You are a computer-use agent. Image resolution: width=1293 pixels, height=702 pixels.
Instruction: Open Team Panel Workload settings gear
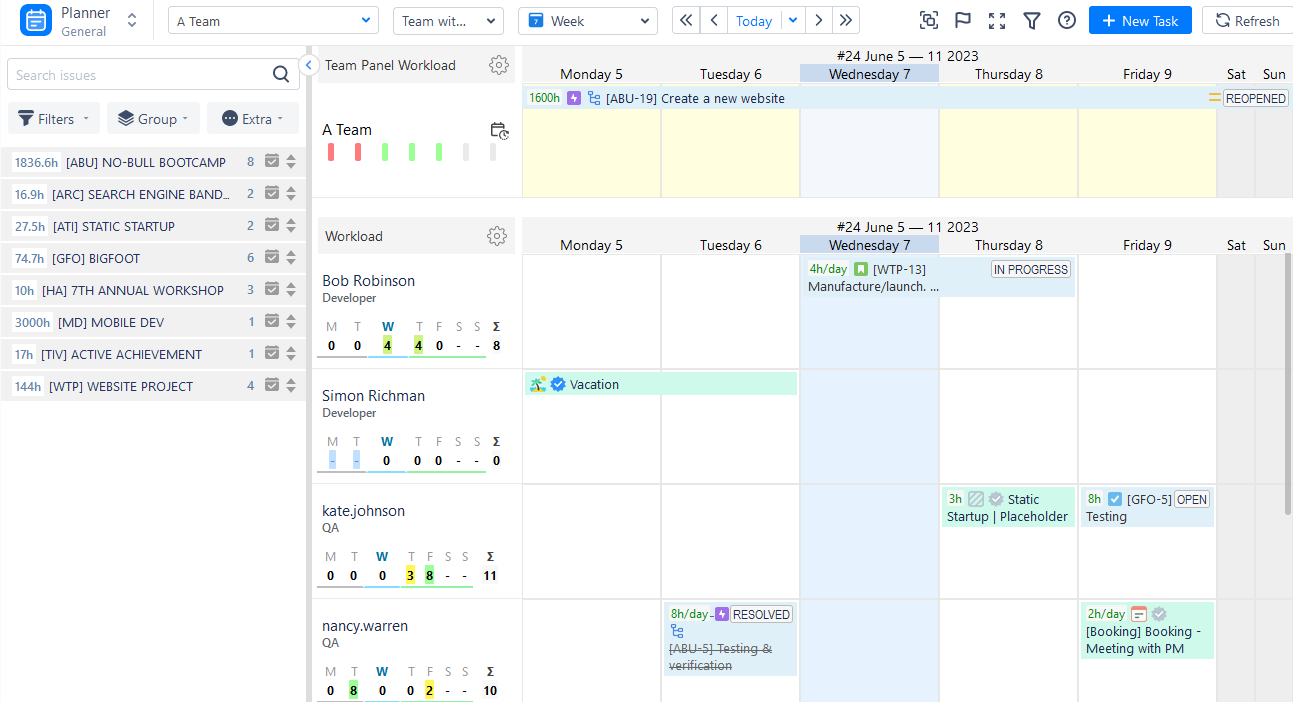pos(498,65)
